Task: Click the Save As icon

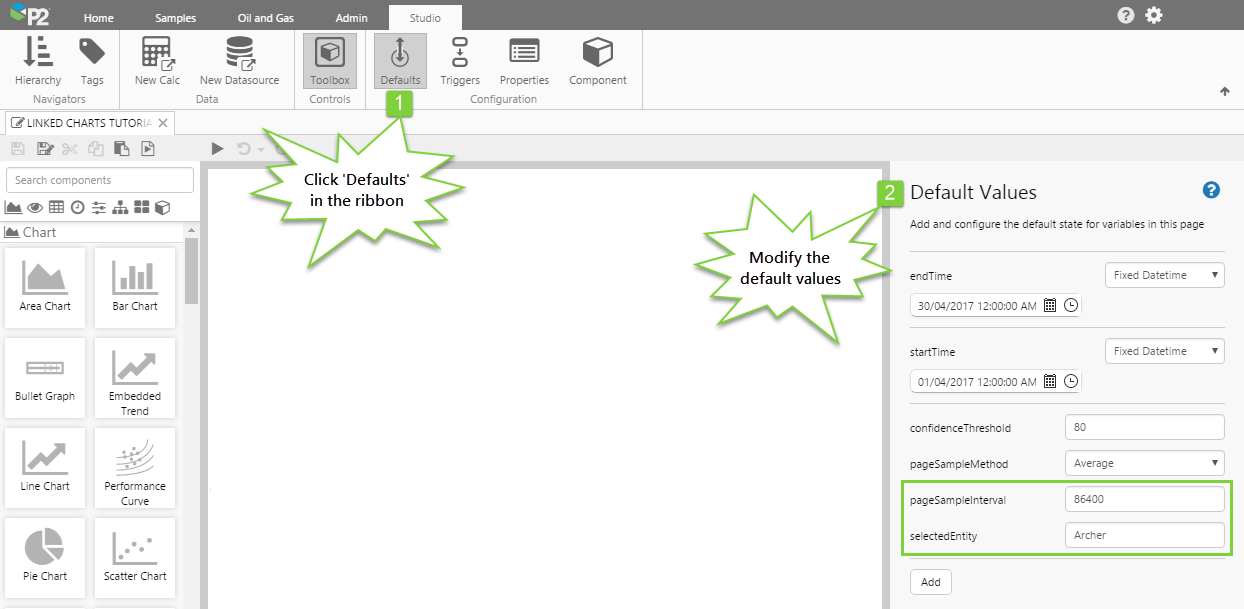Action: click(44, 149)
